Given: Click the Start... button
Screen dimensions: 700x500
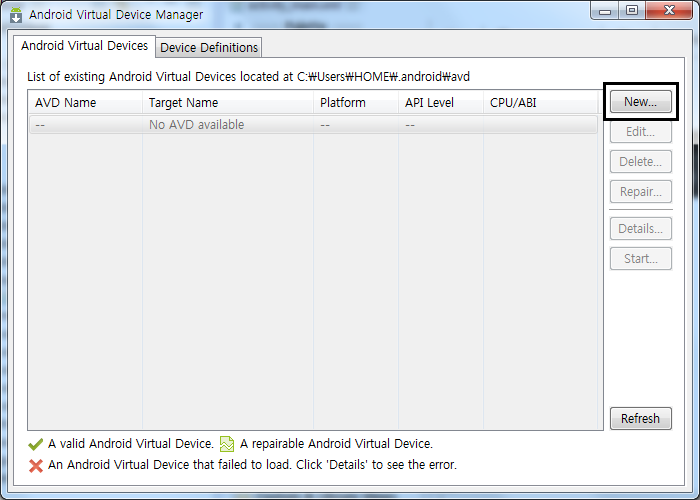Looking at the screenshot, I should [641, 258].
